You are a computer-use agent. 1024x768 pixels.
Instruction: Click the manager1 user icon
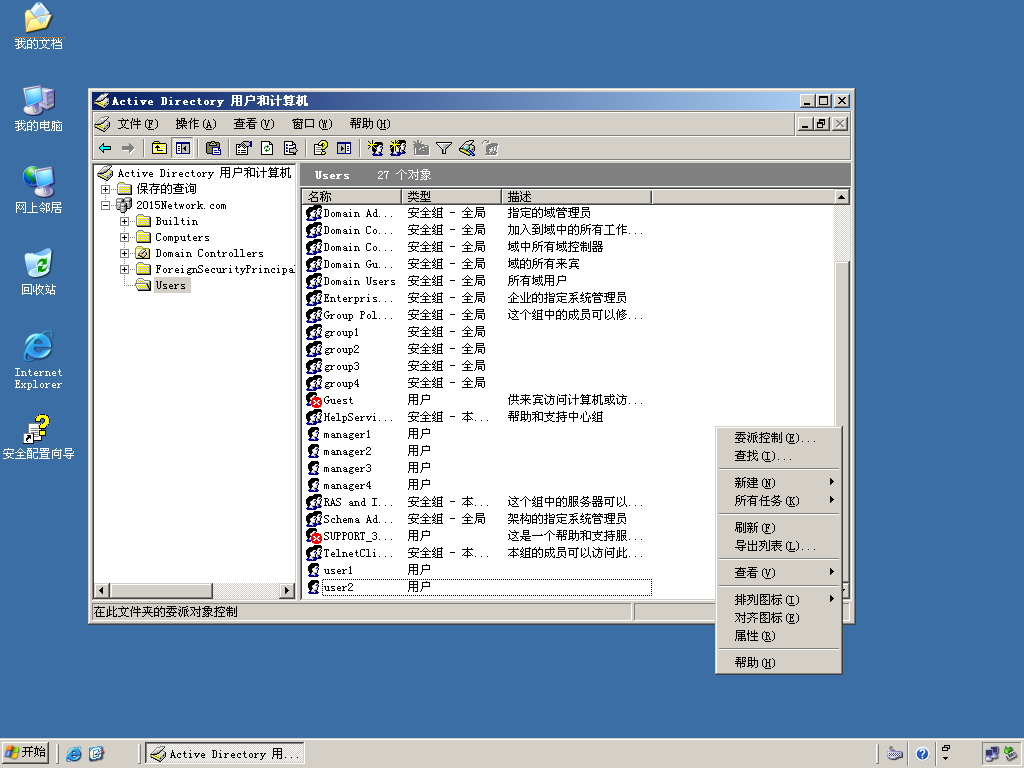(313, 434)
